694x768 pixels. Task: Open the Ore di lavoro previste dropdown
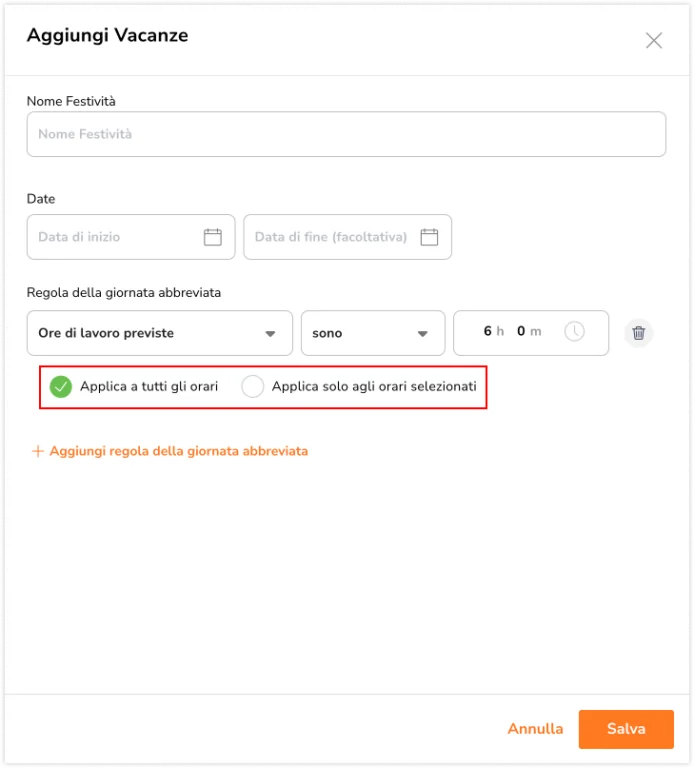(160, 333)
